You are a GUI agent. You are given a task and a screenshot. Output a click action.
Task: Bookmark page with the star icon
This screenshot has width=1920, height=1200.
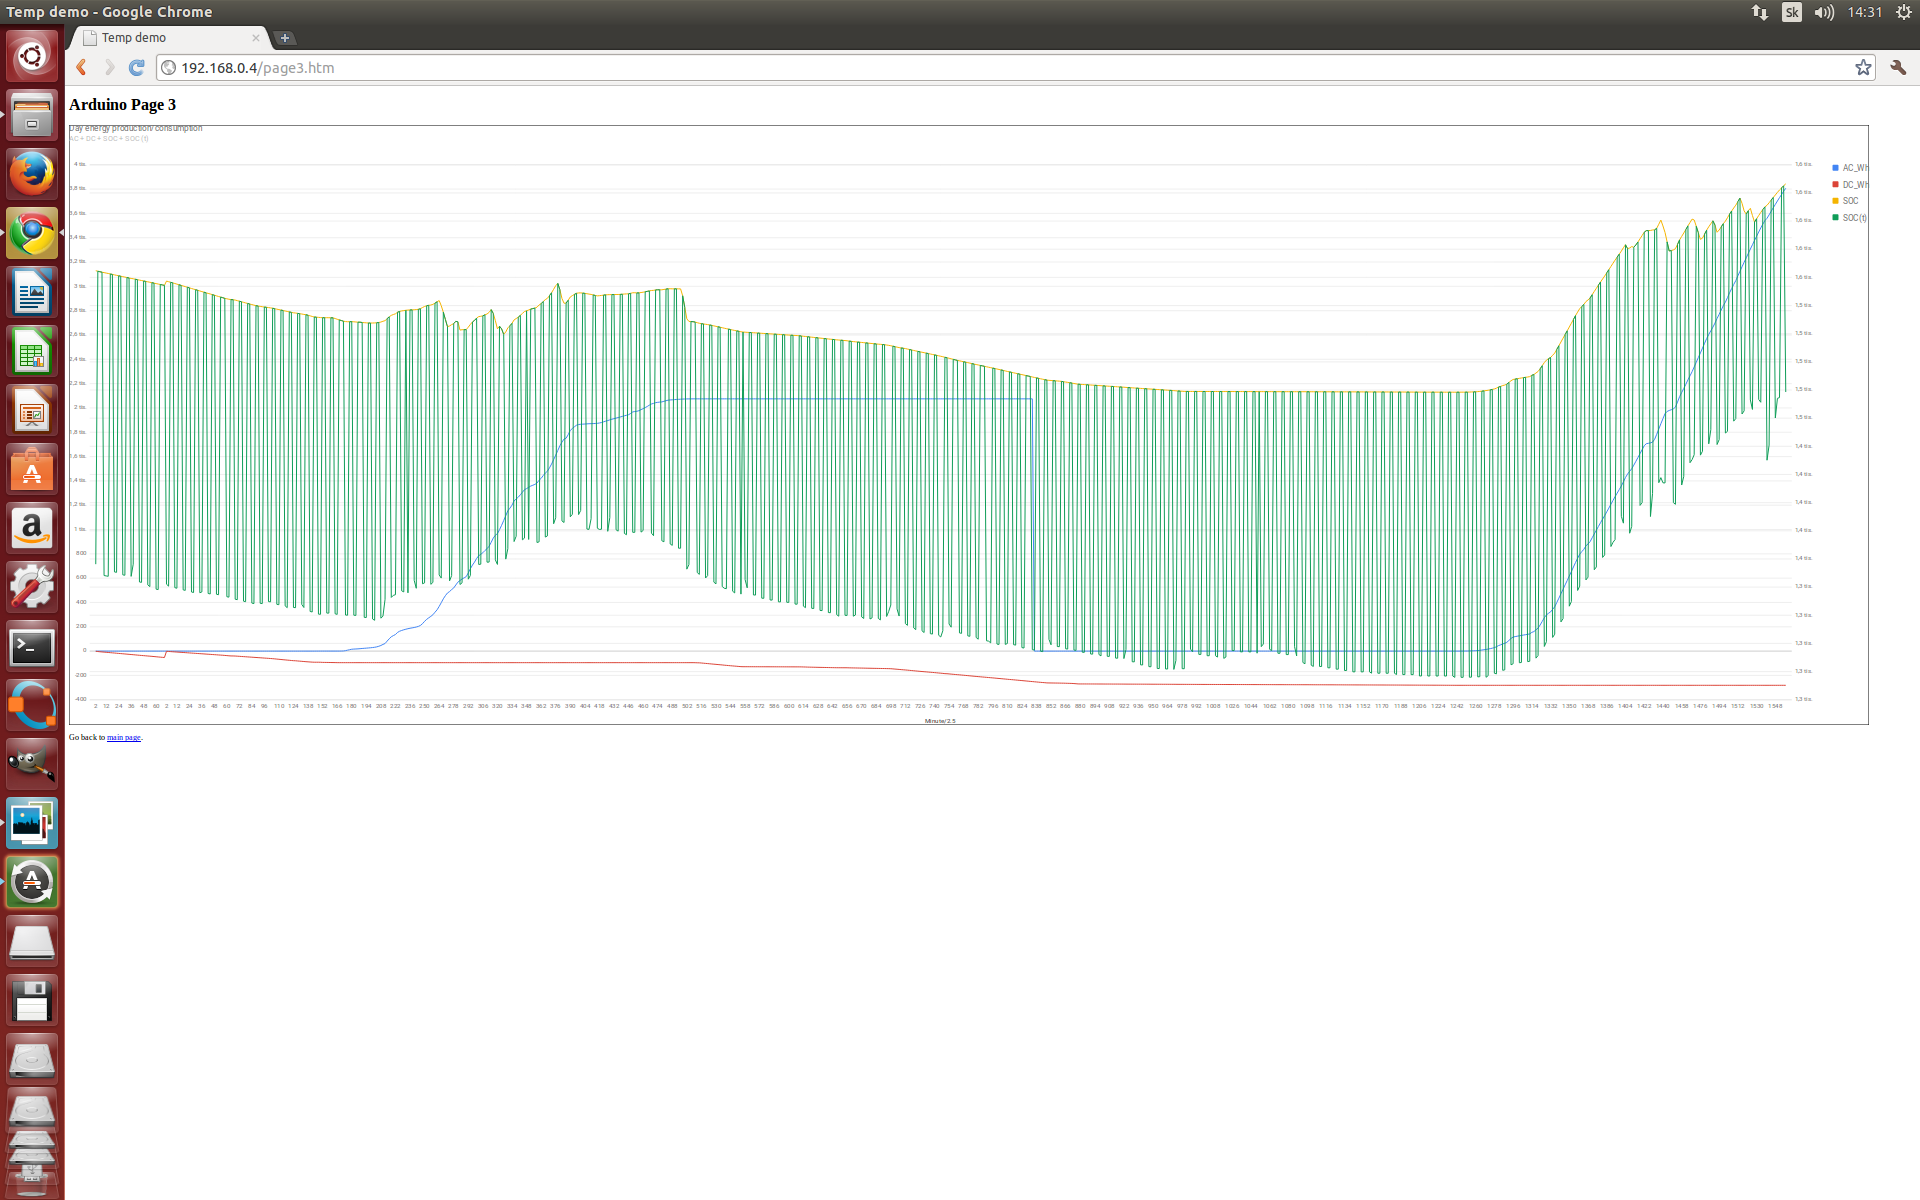[1863, 68]
